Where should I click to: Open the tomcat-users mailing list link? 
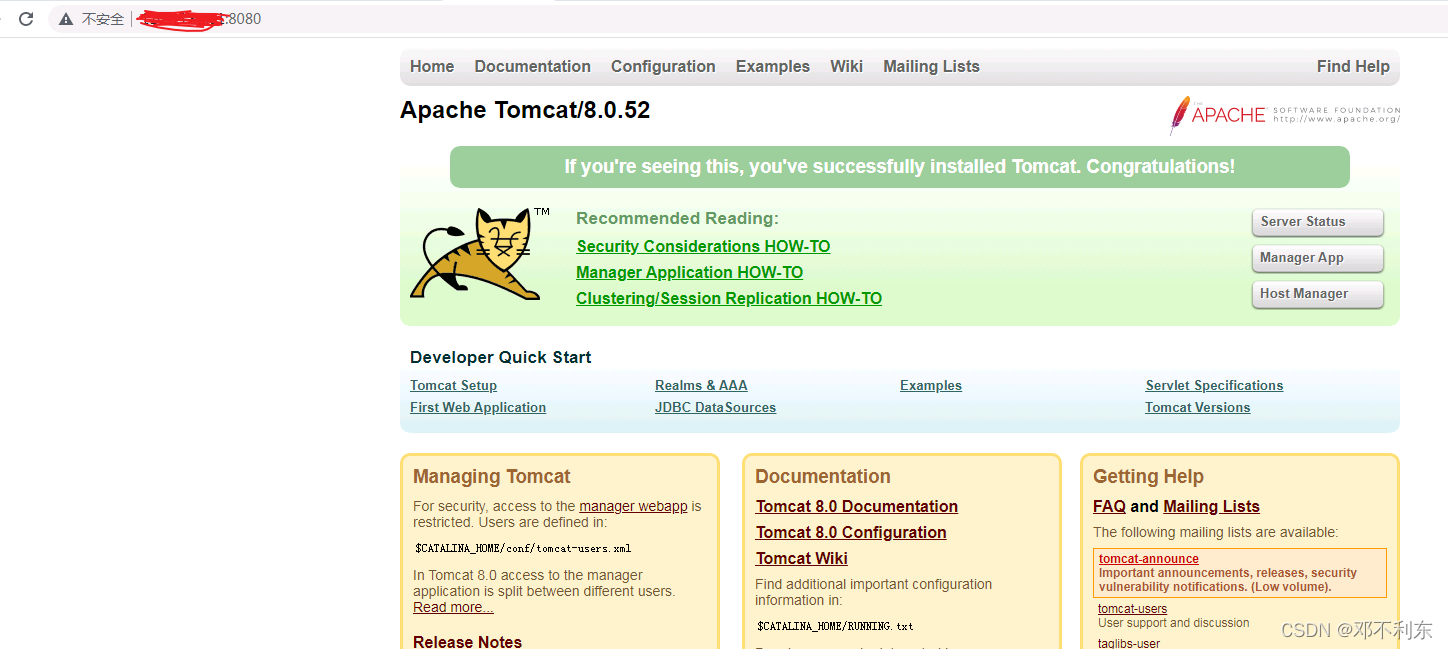pos(1132,609)
